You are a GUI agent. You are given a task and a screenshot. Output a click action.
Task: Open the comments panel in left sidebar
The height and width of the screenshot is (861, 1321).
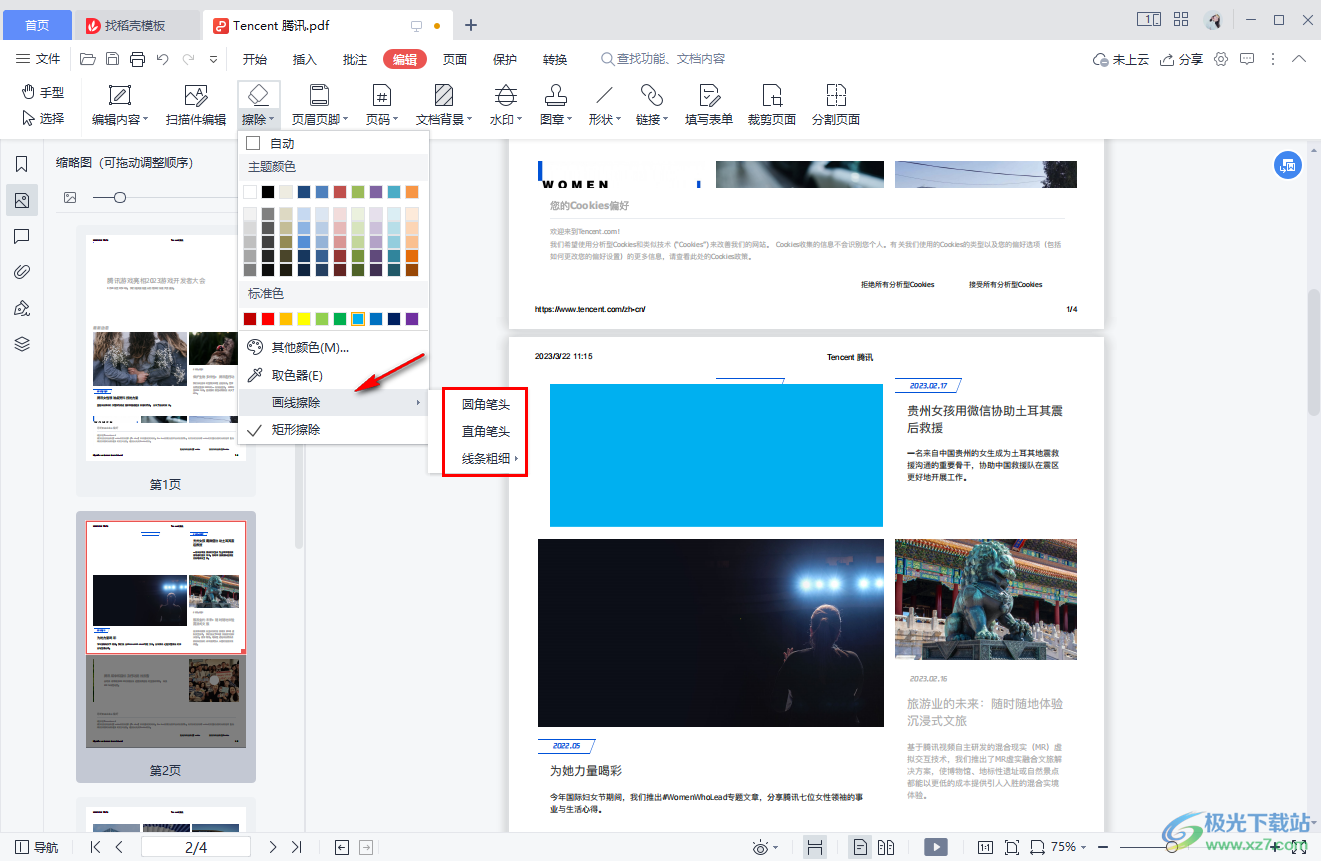tap(22, 236)
